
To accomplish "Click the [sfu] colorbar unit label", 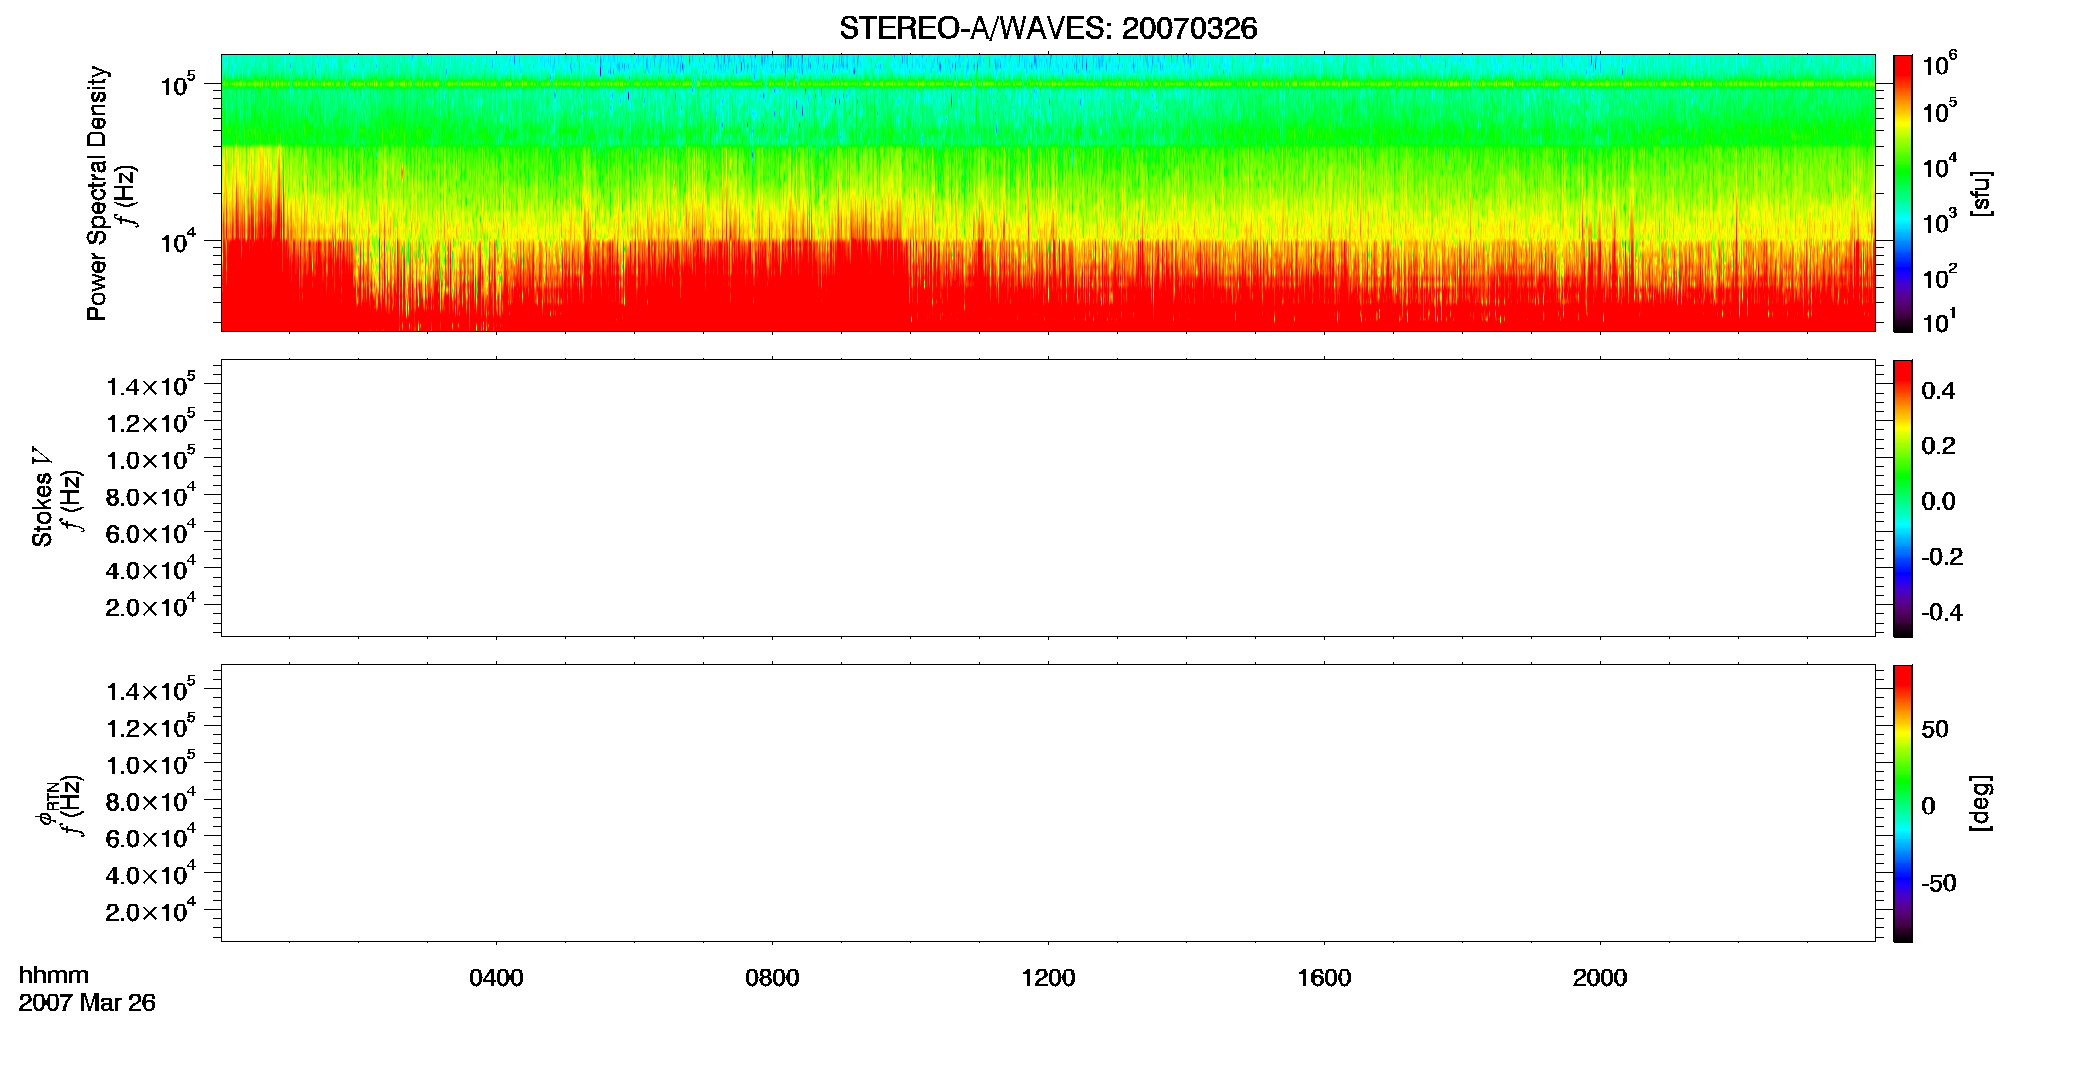I will point(1981,194).
